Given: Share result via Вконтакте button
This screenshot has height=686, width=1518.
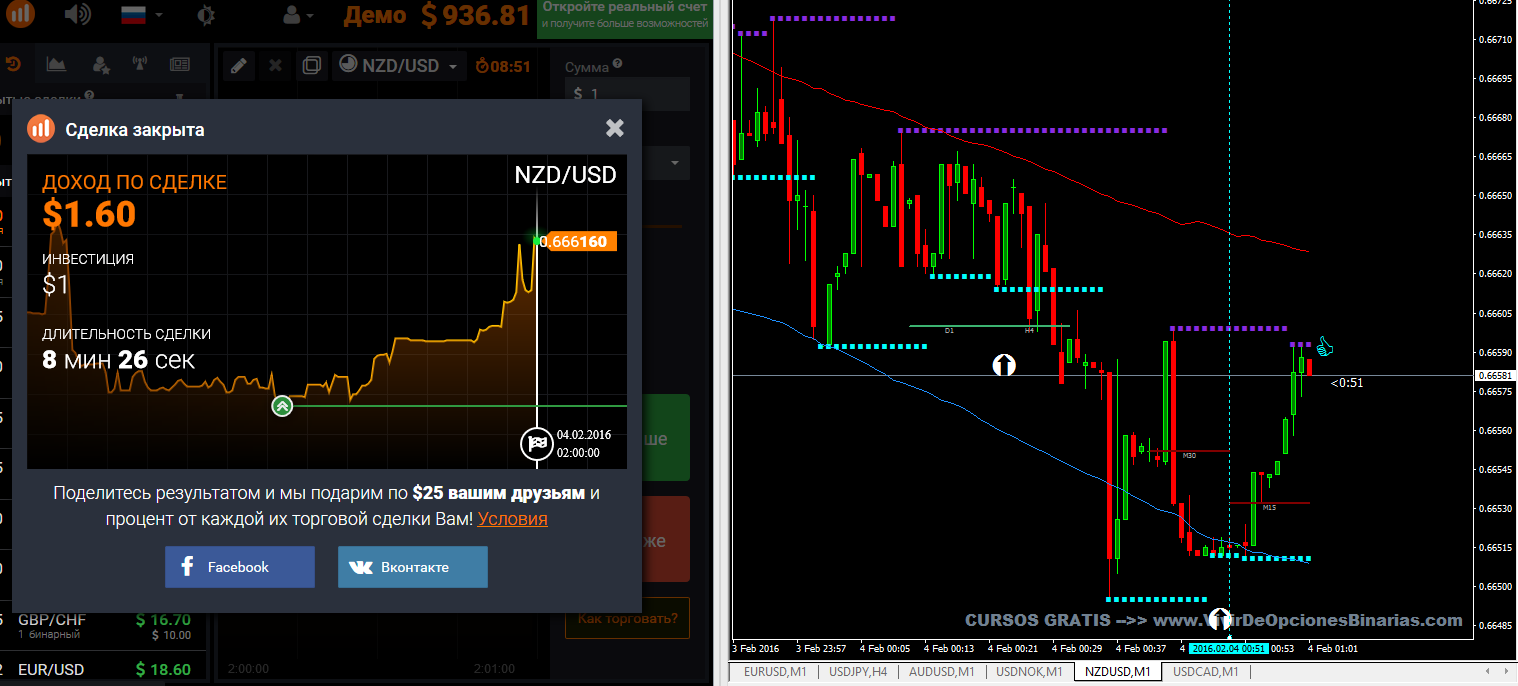Looking at the screenshot, I should tap(413, 567).
